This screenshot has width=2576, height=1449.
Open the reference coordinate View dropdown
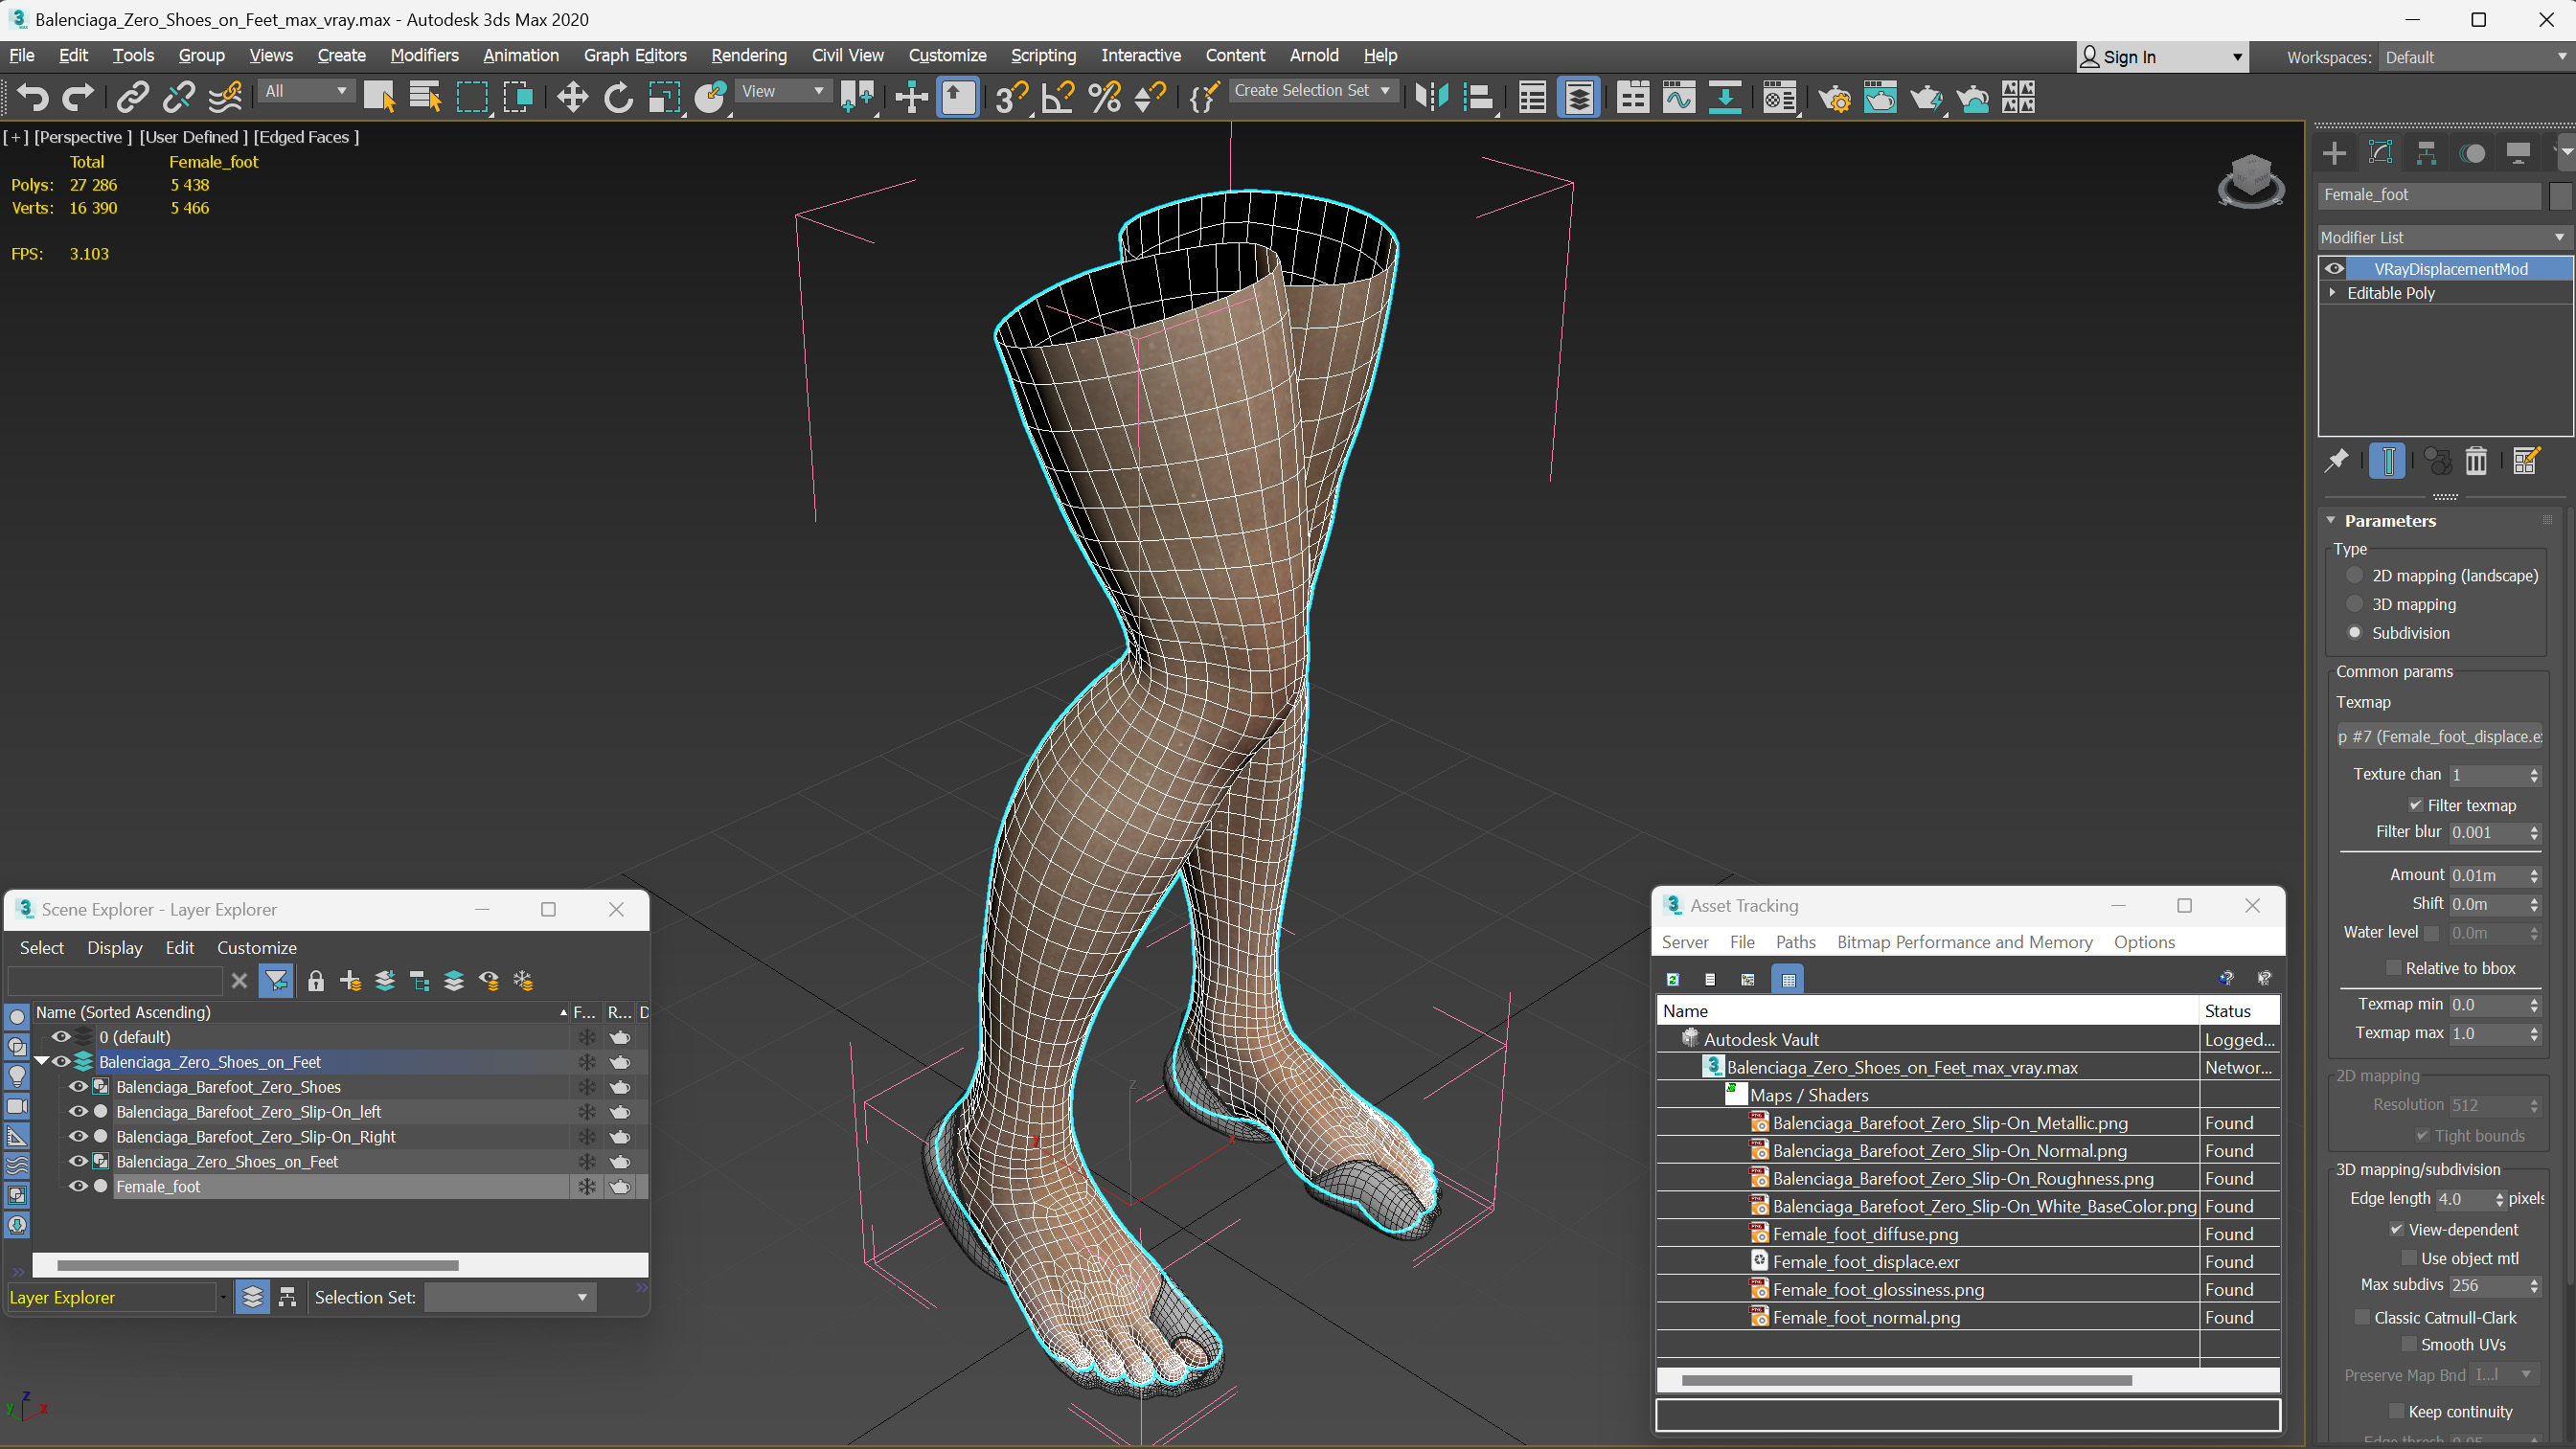[x=783, y=91]
